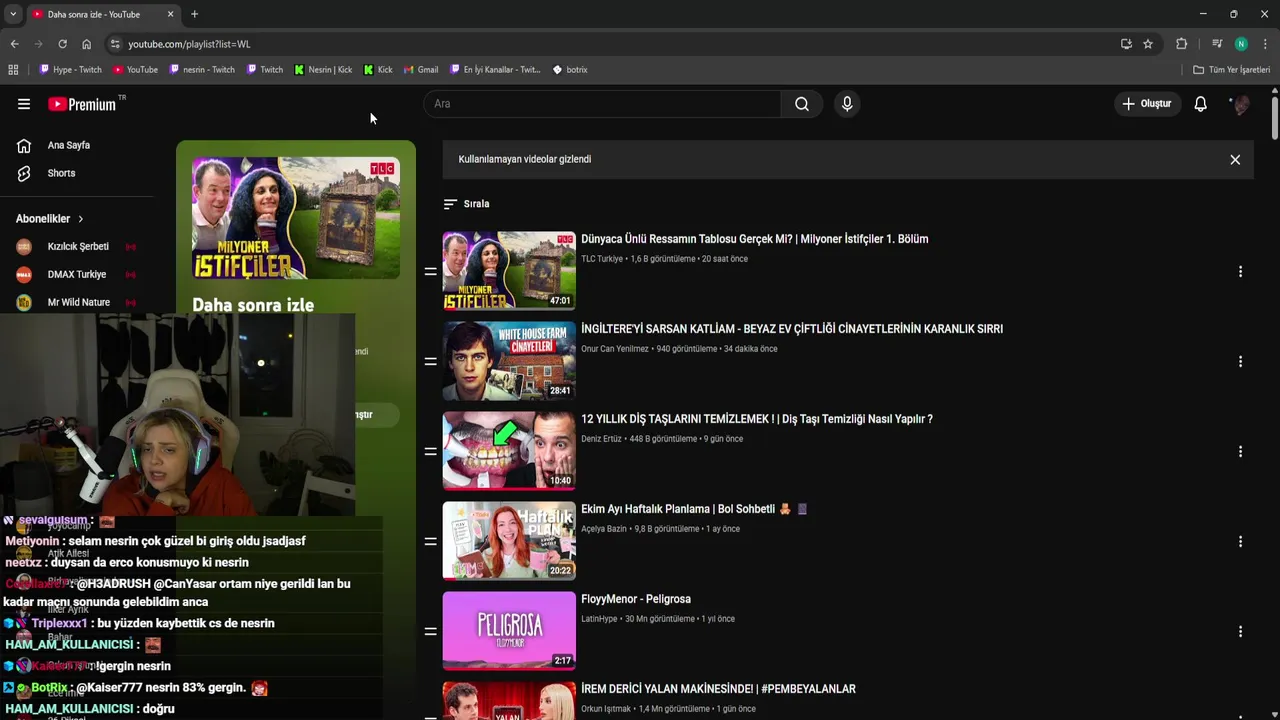Image resolution: width=1280 pixels, height=720 pixels.
Task: Bookmark this page with star icon
Action: click(x=1148, y=44)
